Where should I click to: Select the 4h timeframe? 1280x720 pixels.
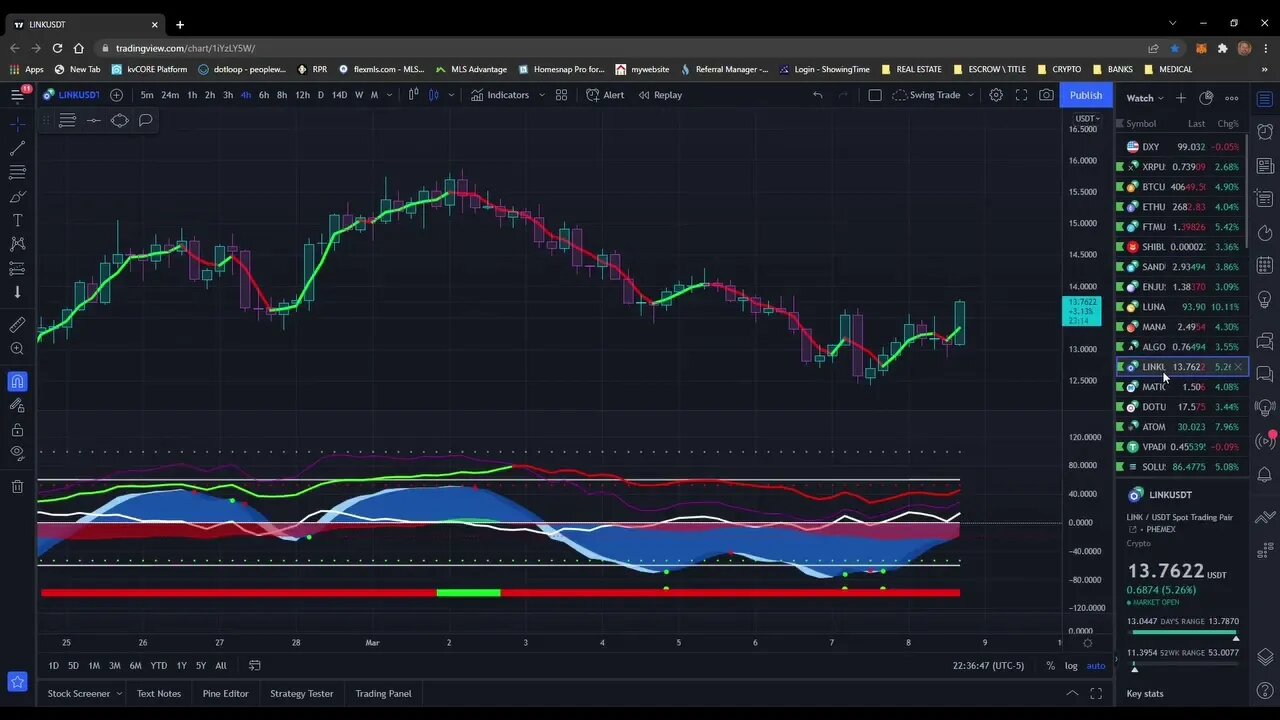(x=246, y=95)
